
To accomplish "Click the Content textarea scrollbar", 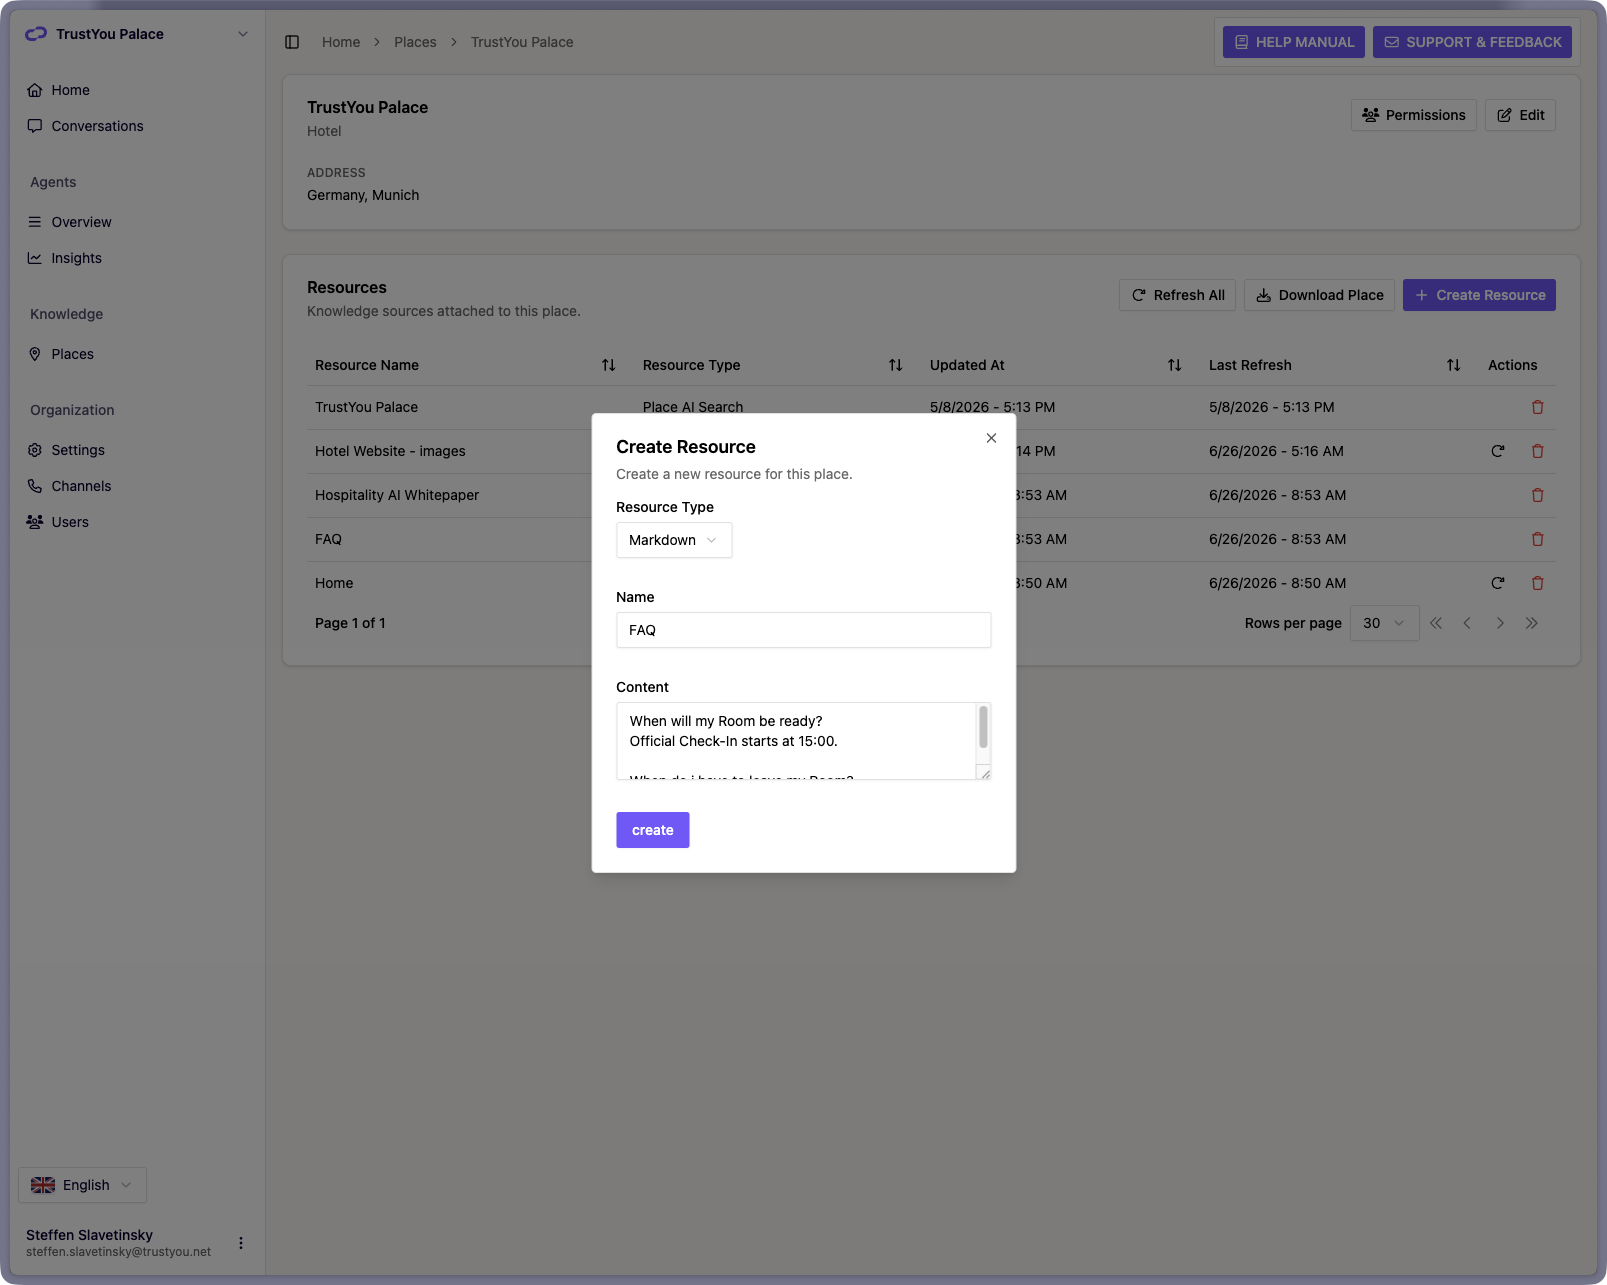I will coord(983,727).
